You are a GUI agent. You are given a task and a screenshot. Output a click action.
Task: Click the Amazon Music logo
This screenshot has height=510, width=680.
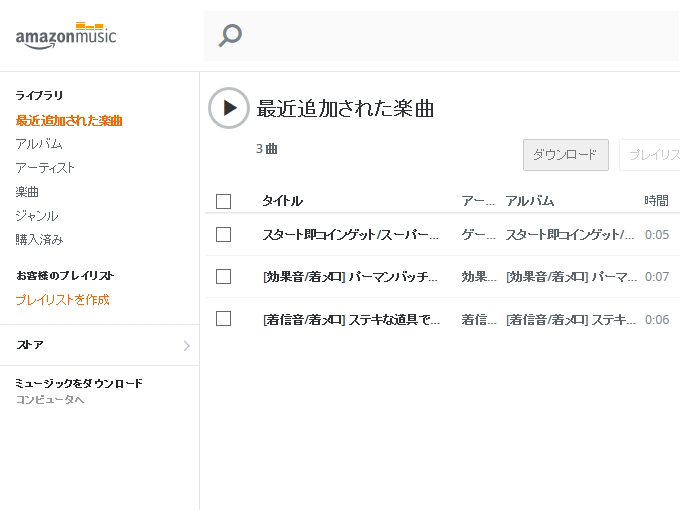click(66, 35)
